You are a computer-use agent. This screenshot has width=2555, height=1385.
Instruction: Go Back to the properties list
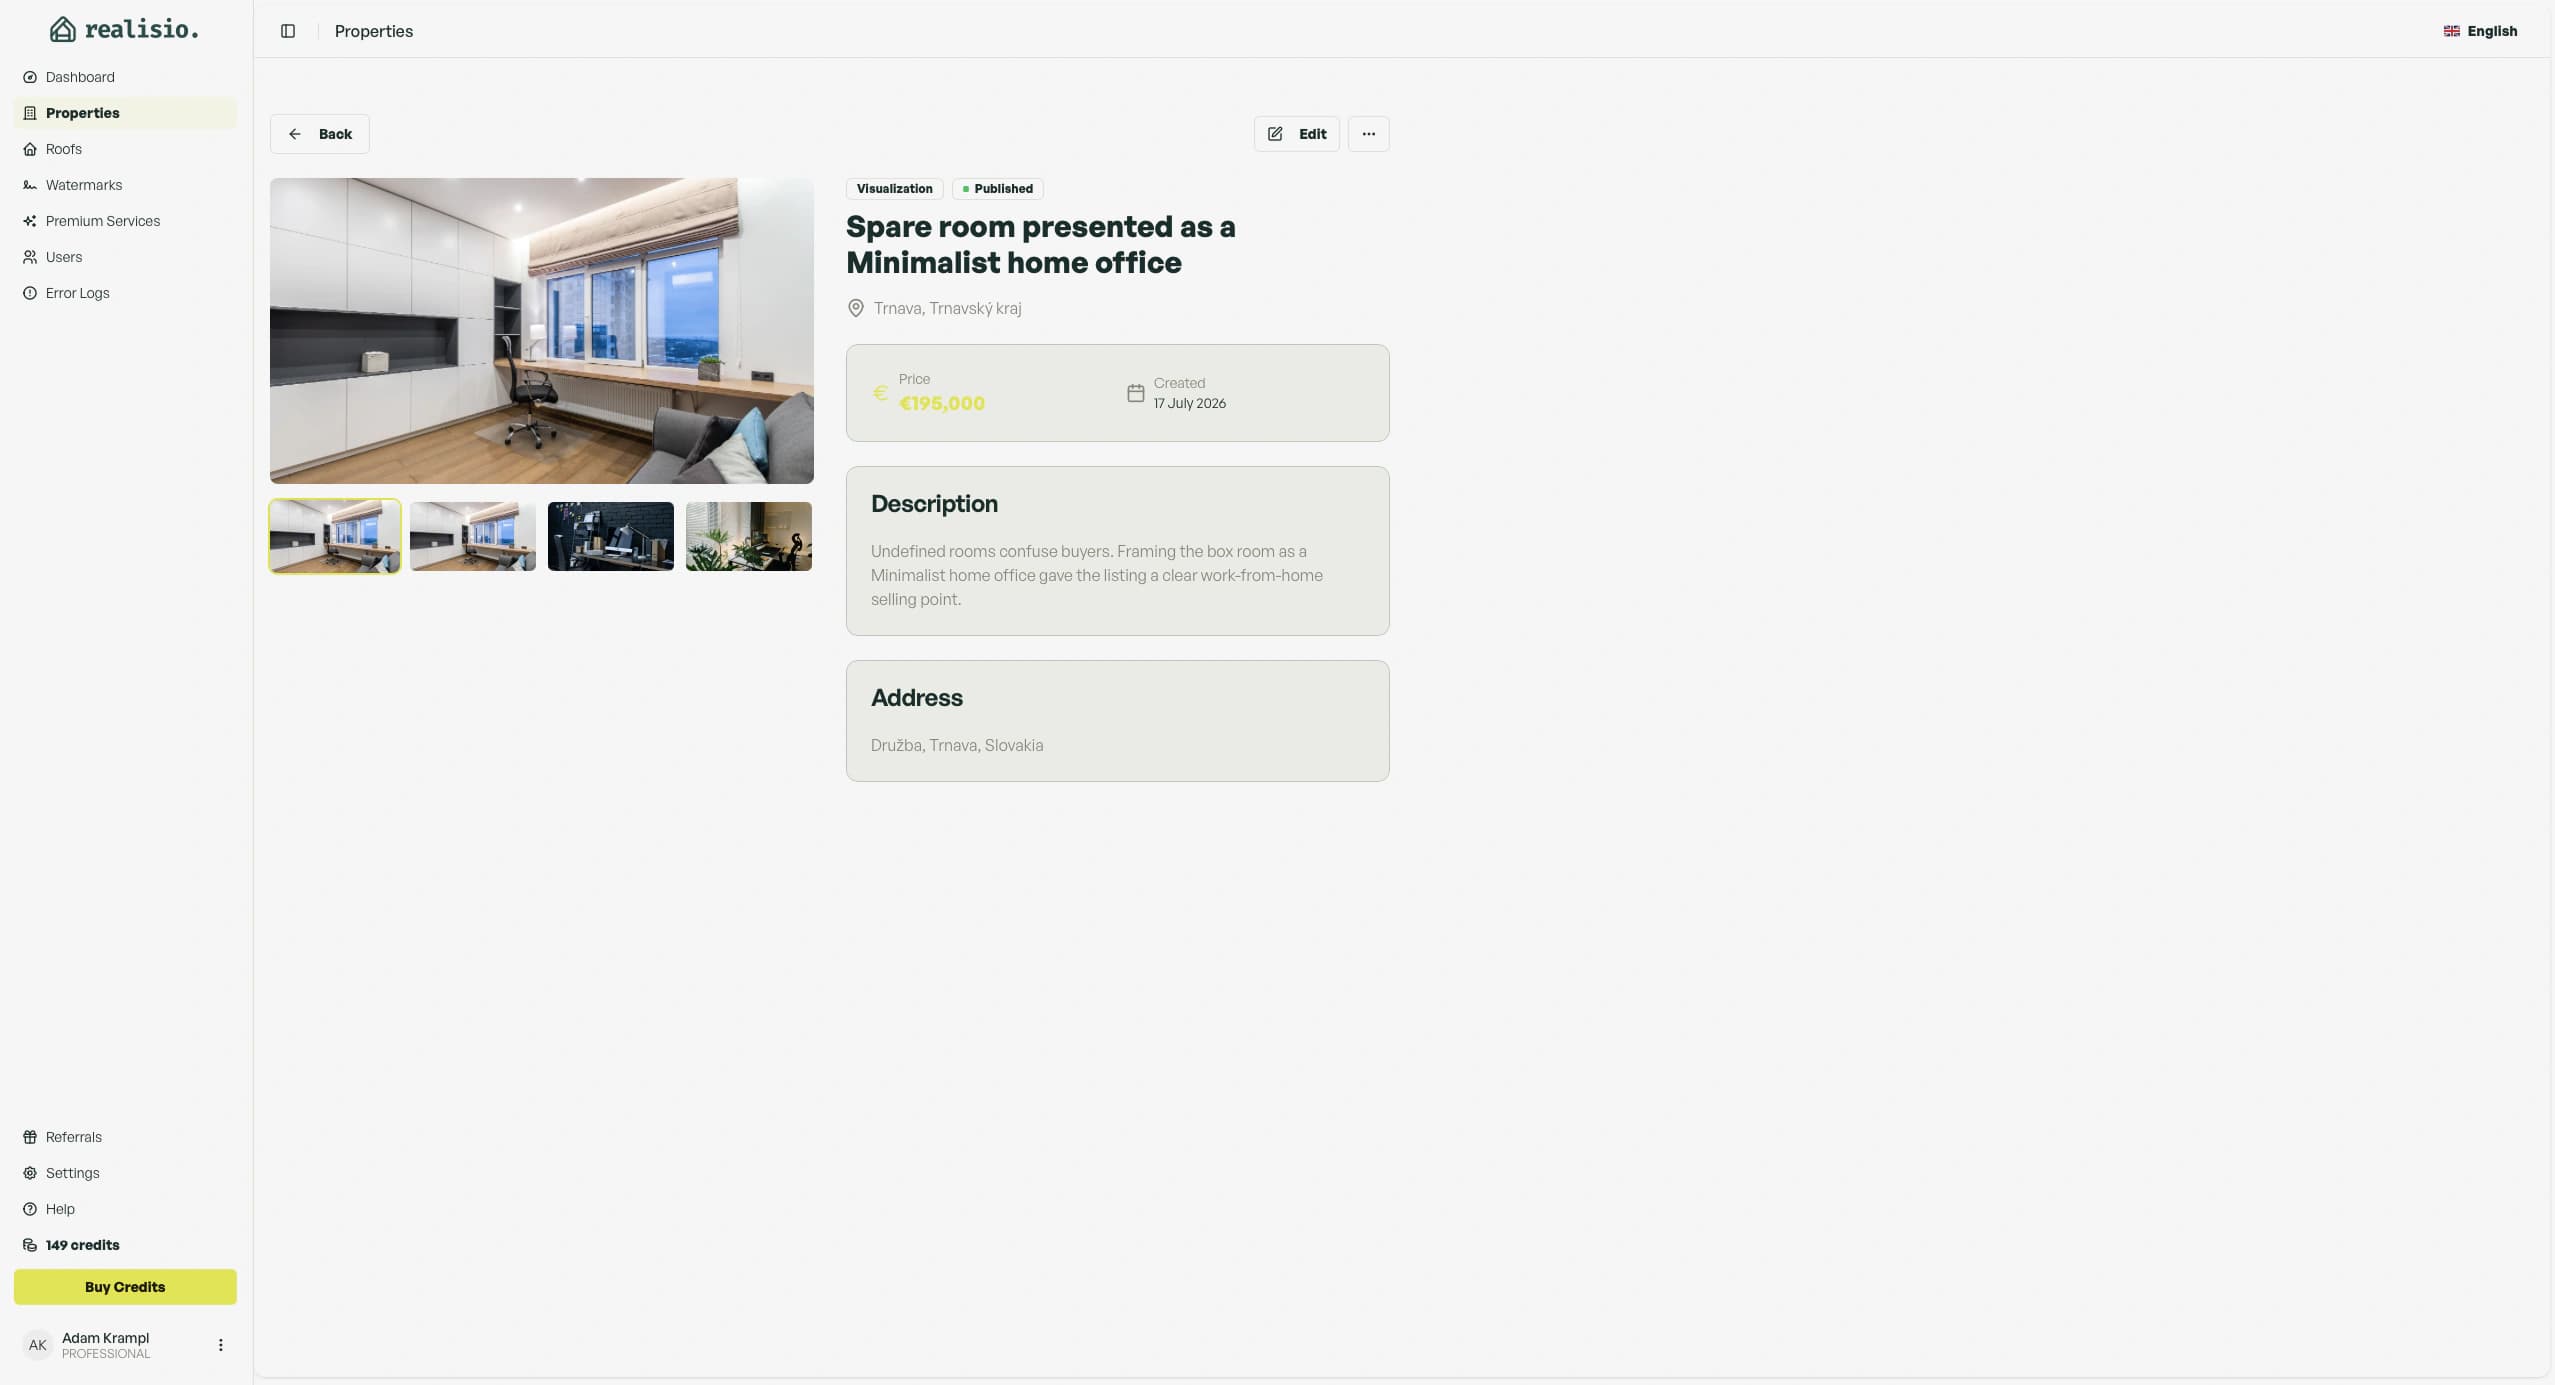320,134
